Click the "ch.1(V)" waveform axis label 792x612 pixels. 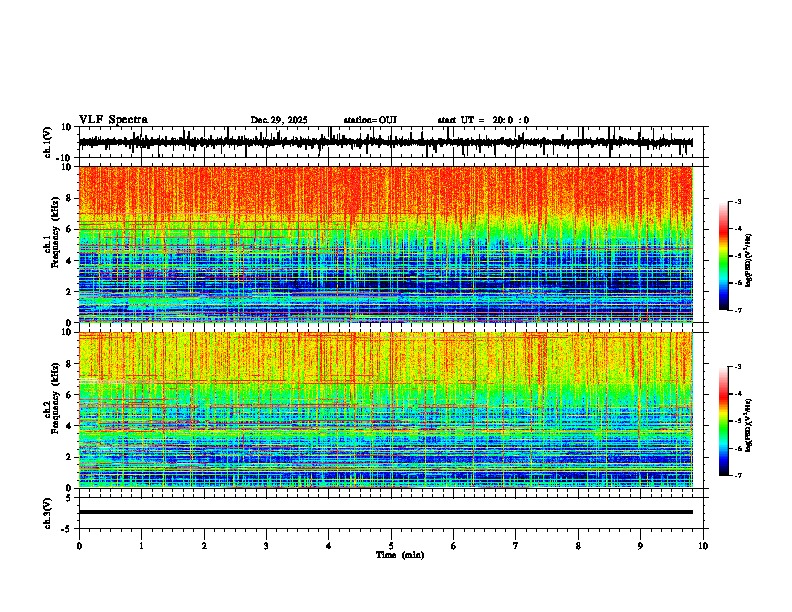click(x=48, y=142)
